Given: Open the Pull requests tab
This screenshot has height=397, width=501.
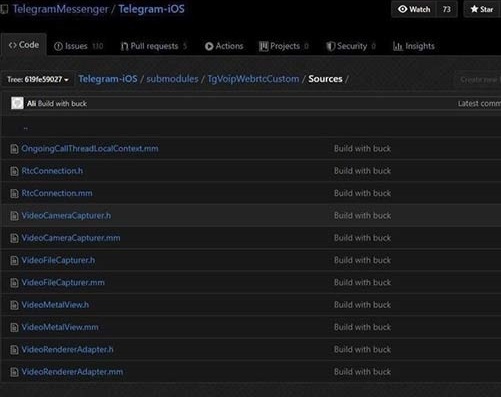Looking at the screenshot, I should (x=154, y=46).
